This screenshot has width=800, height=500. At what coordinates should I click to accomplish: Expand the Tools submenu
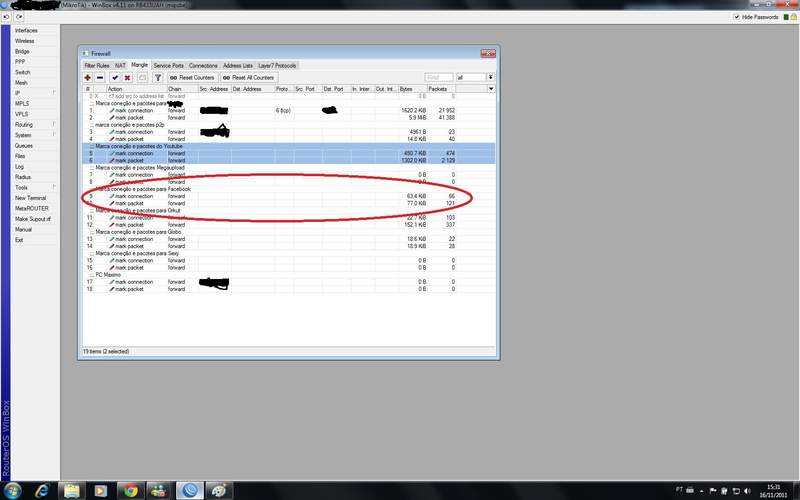pos(35,187)
